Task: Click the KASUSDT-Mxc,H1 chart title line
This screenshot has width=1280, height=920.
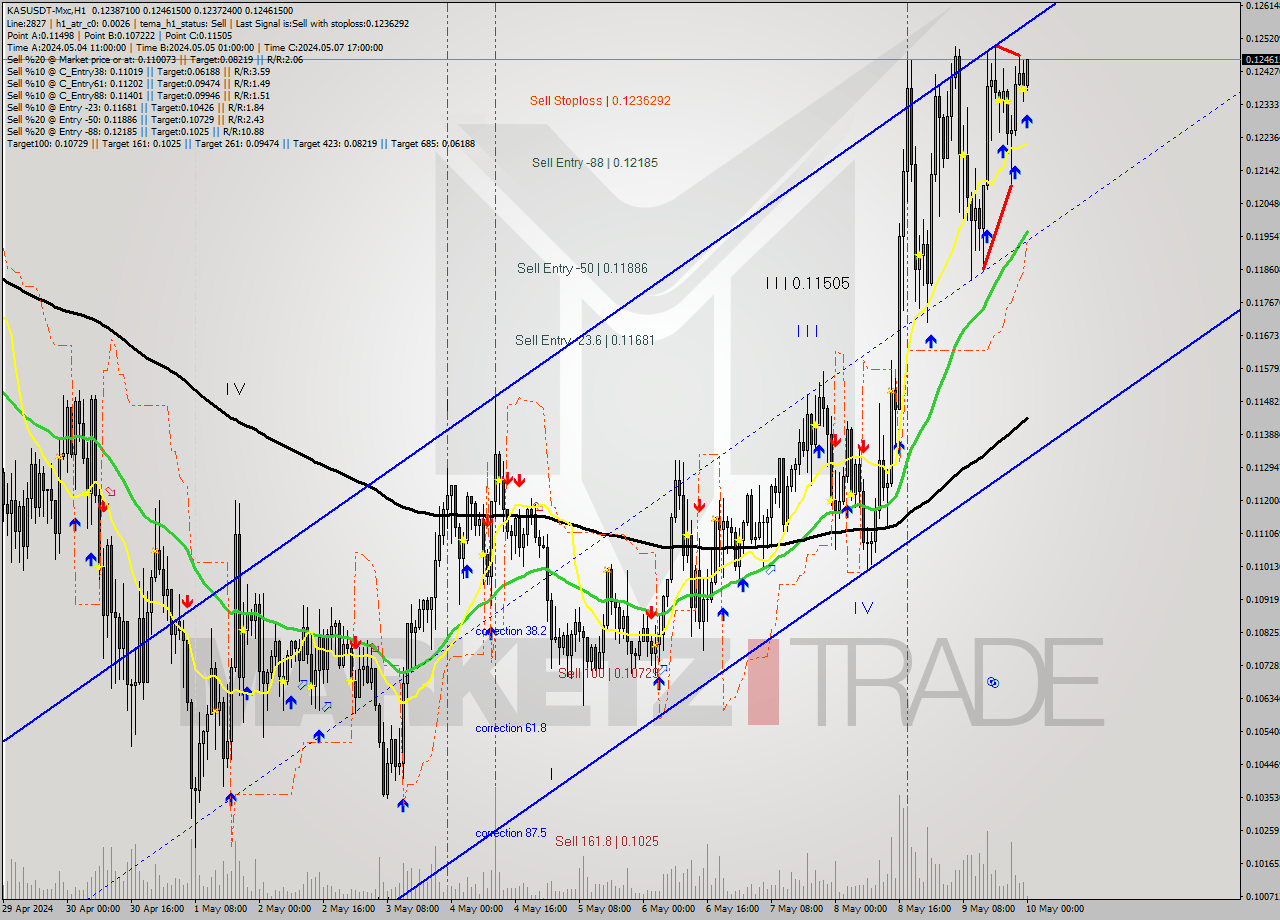Action: click(x=150, y=10)
